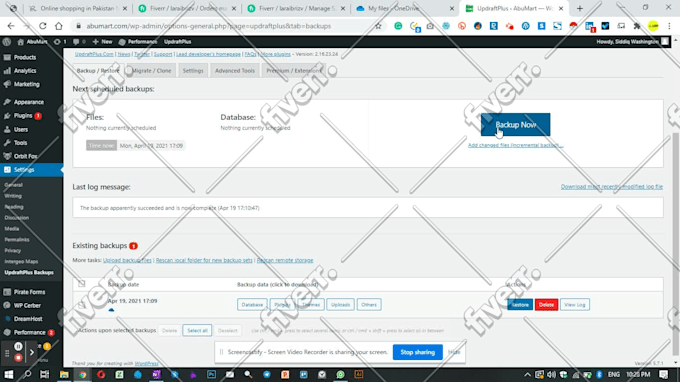Hide the Screencastify sharing notice

454,352
